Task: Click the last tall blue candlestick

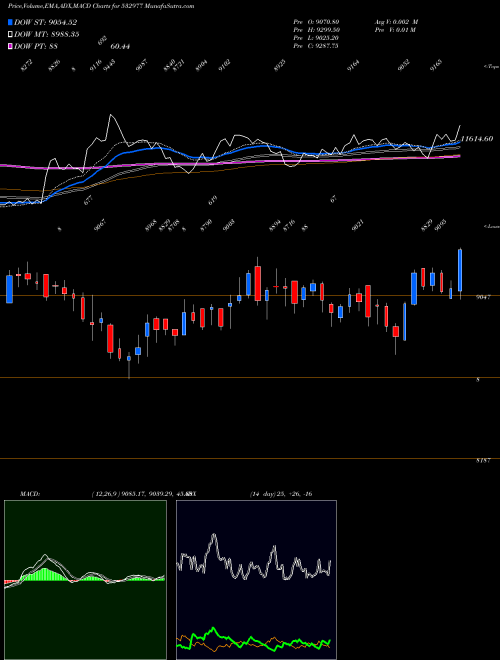Action: pos(460,270)
